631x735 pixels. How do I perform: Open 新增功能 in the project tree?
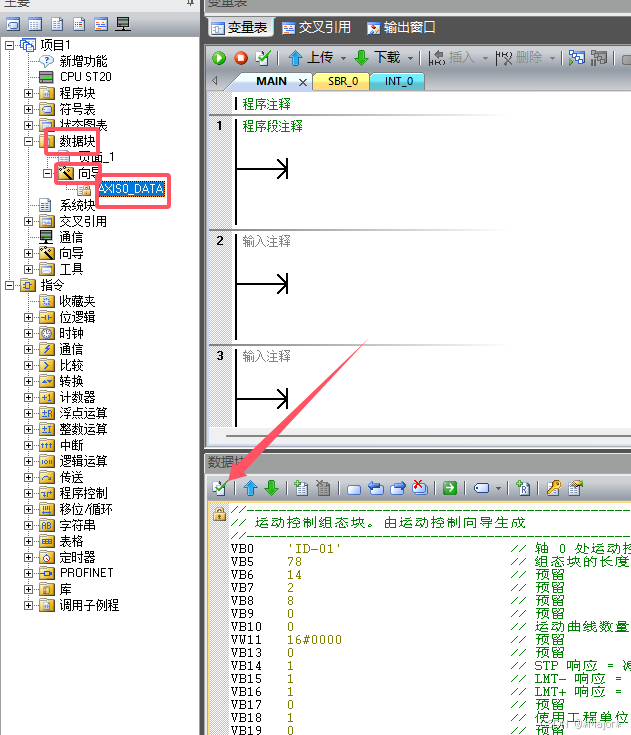click(x=83, y=61)
